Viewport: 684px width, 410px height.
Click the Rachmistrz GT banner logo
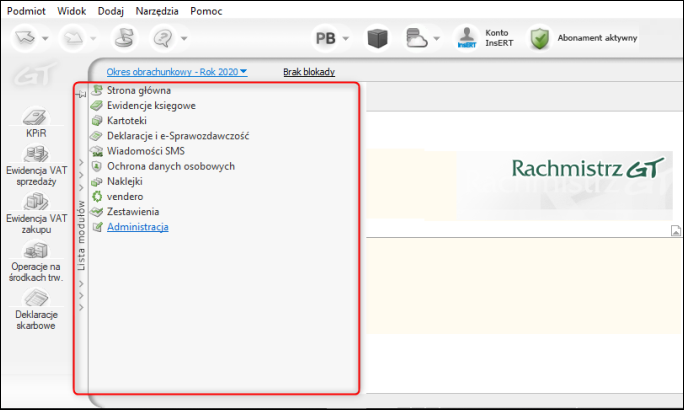588,168
